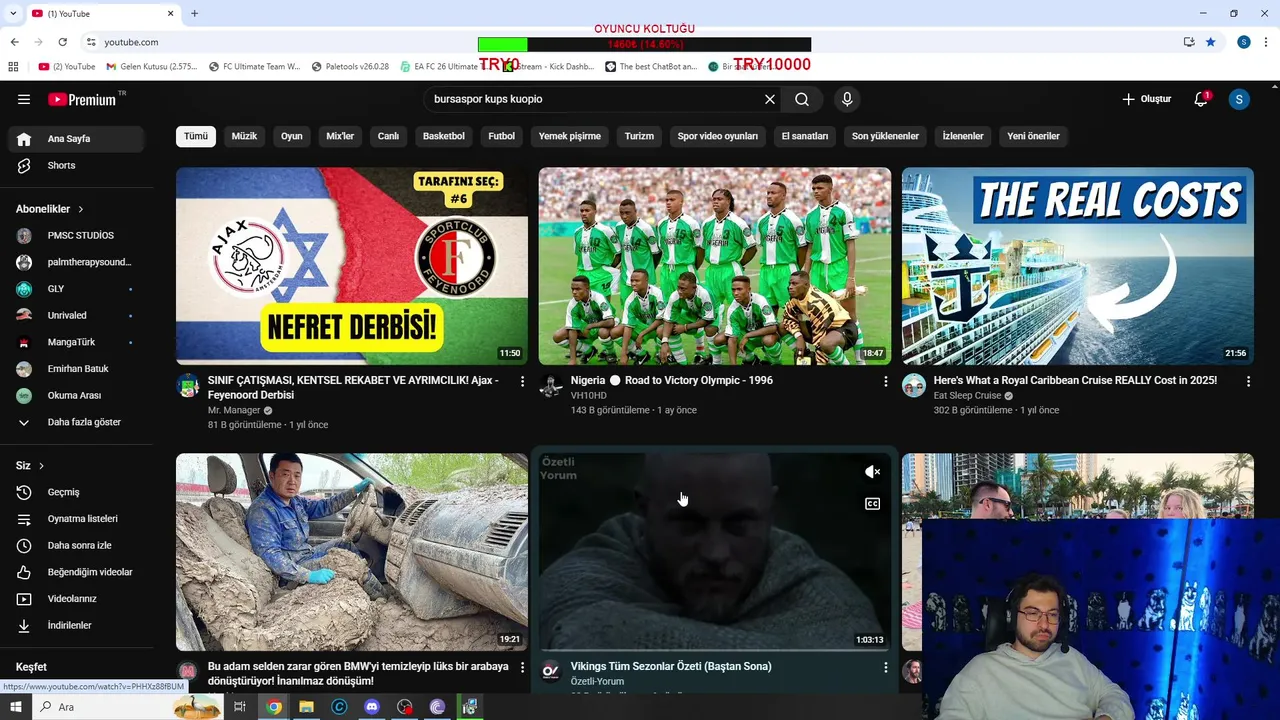The image size is (1280, 720).
Task: Select the Oyun filter chip
Action: point(291,136)
